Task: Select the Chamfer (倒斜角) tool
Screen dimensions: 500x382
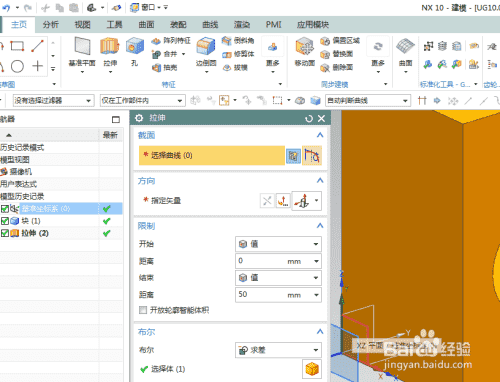Action: click(238, 41)
